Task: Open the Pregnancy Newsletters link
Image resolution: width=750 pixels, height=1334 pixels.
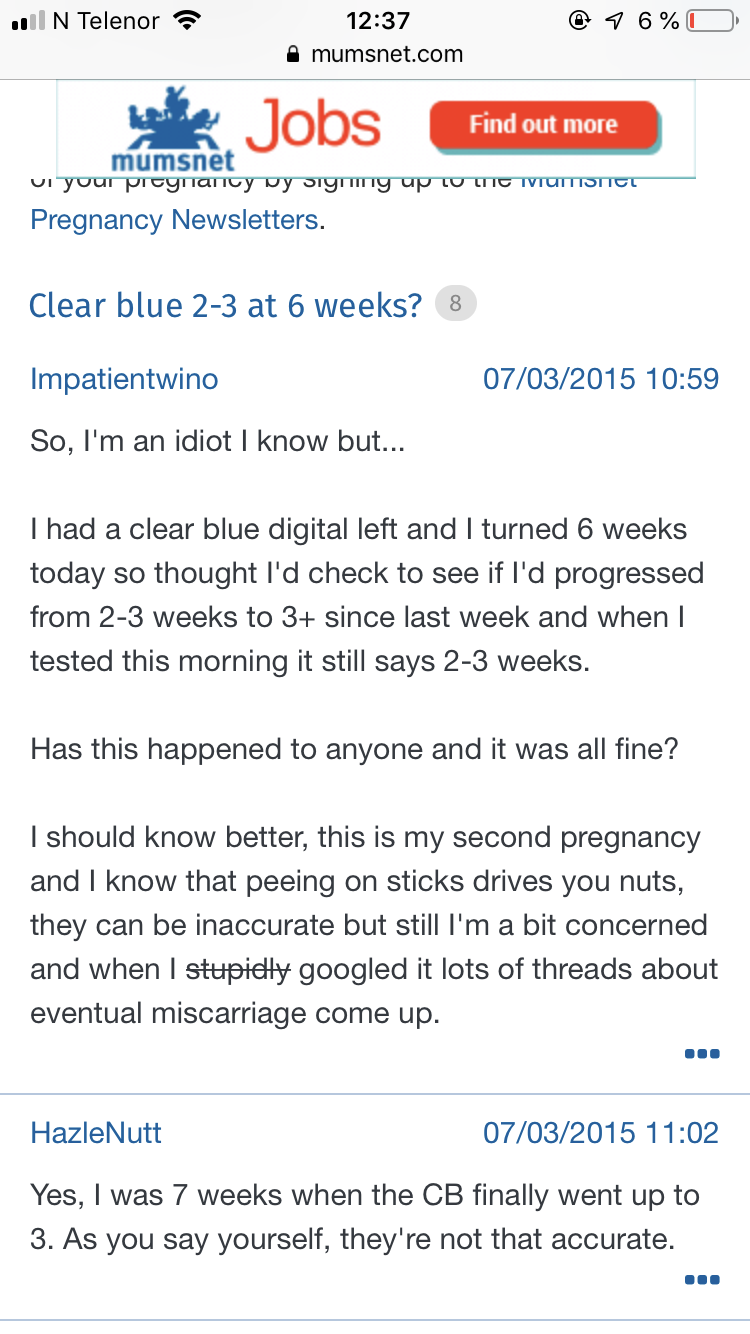Action: [174, 219]
